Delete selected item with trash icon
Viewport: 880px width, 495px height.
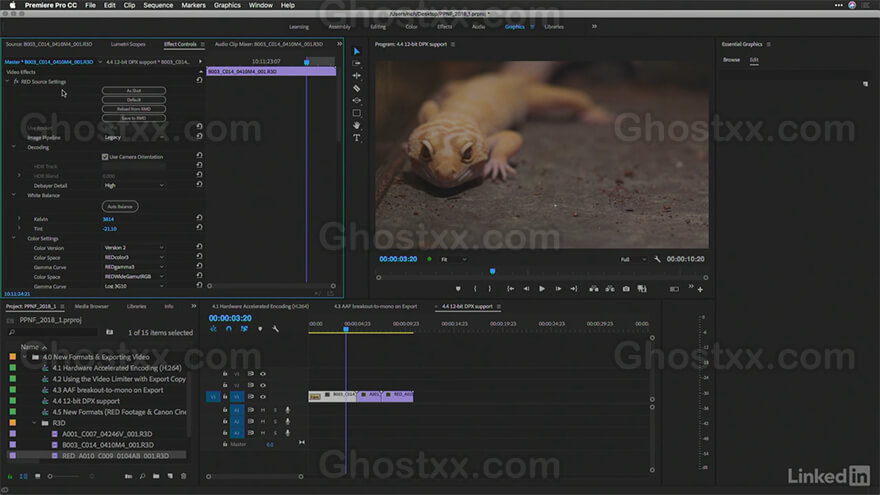[184, 476]
